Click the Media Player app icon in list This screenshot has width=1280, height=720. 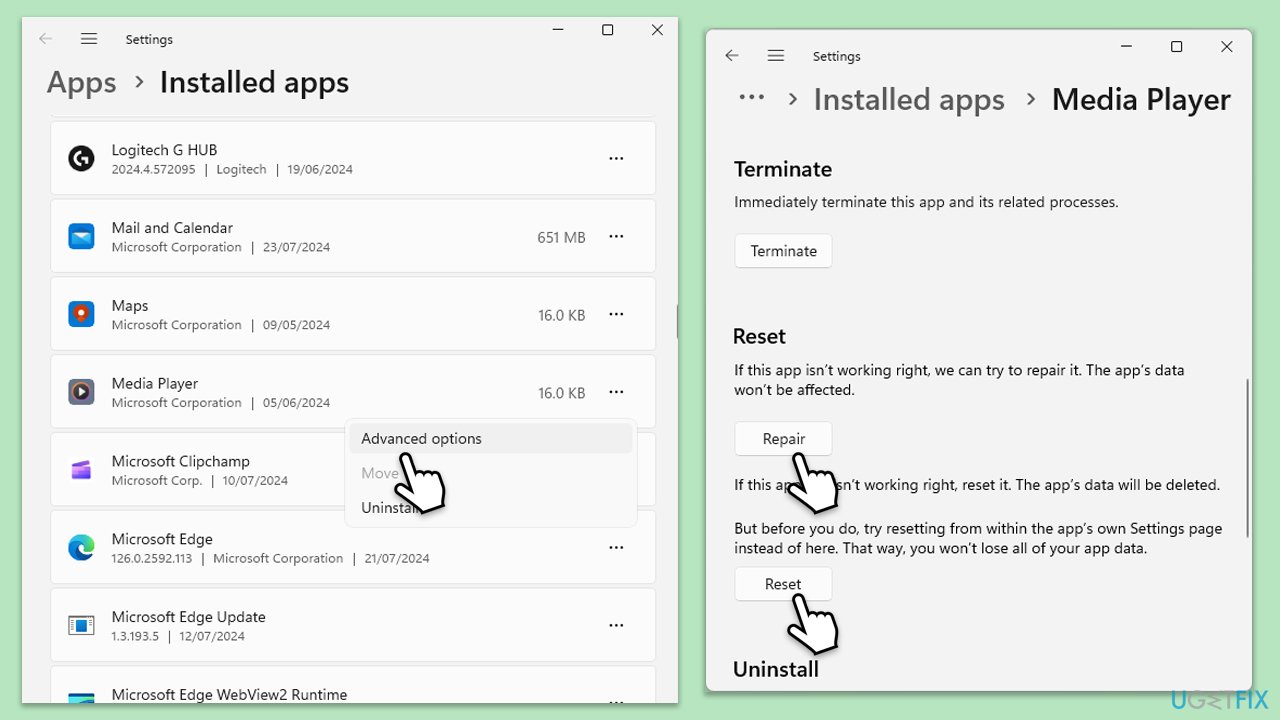click(x=81, y=392)
